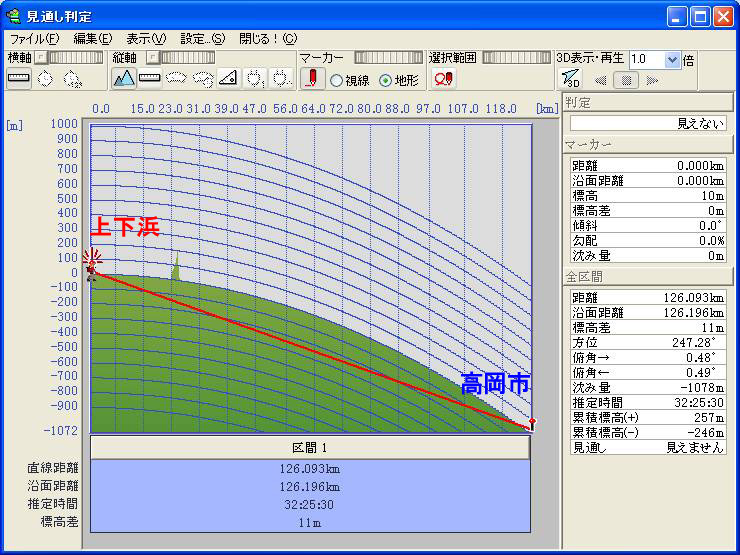Click the 累積標高(-) -246m row

tap(648, 432)
